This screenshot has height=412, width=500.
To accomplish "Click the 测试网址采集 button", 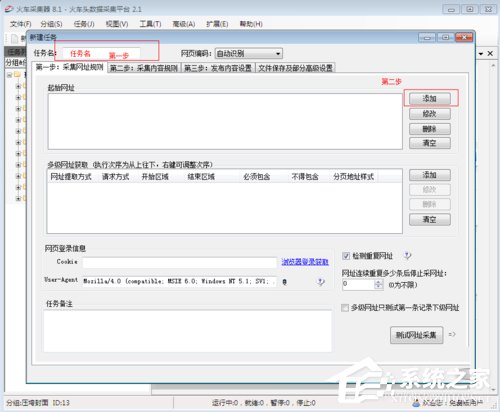I will click(416, 335).
